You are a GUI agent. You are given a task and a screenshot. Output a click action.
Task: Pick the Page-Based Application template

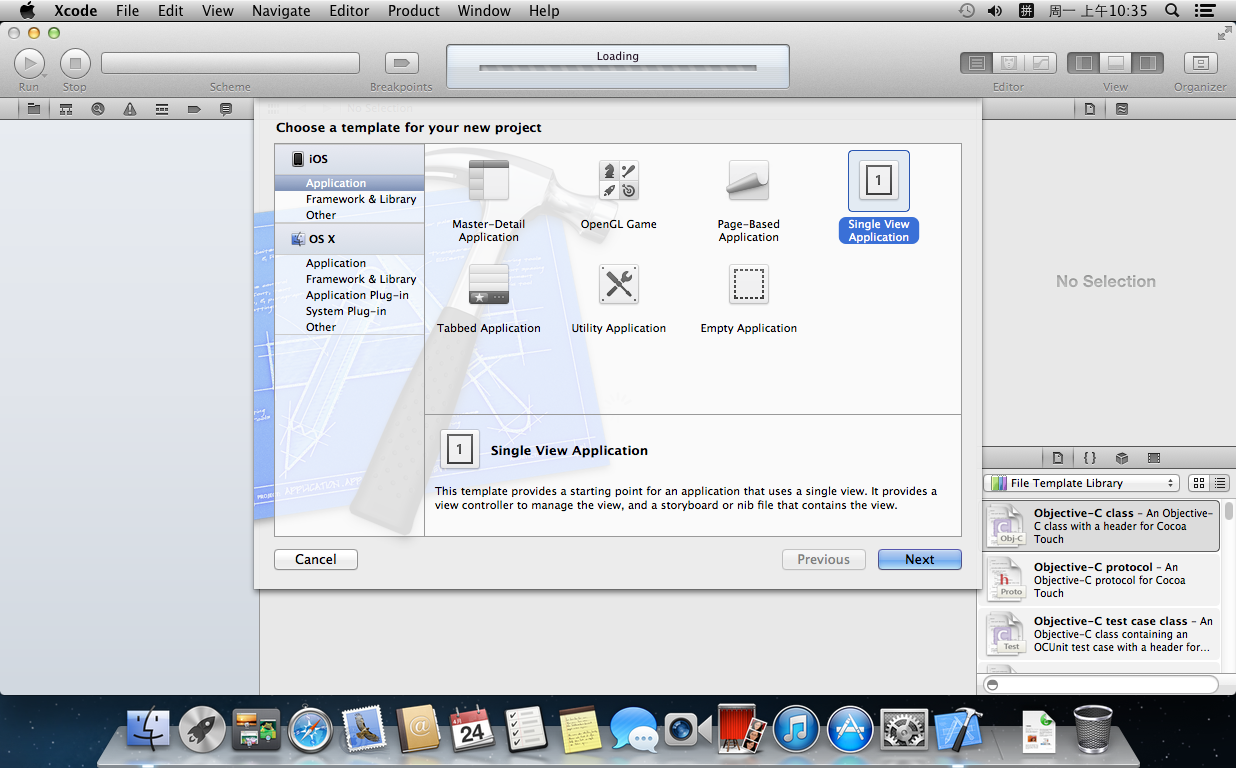(748, 180)
